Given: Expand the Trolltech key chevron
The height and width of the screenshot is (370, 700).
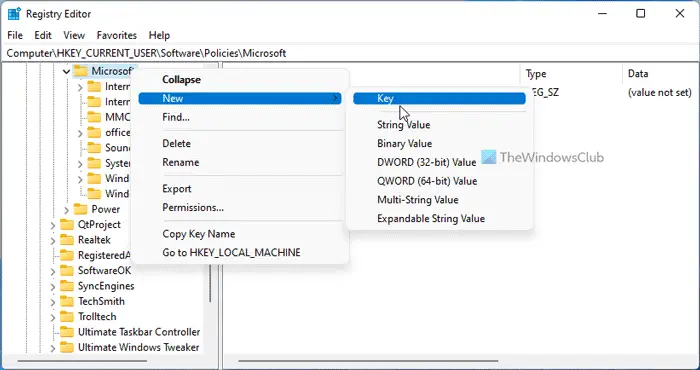Looking at the screenshot, I should click(x=53, y=317).
